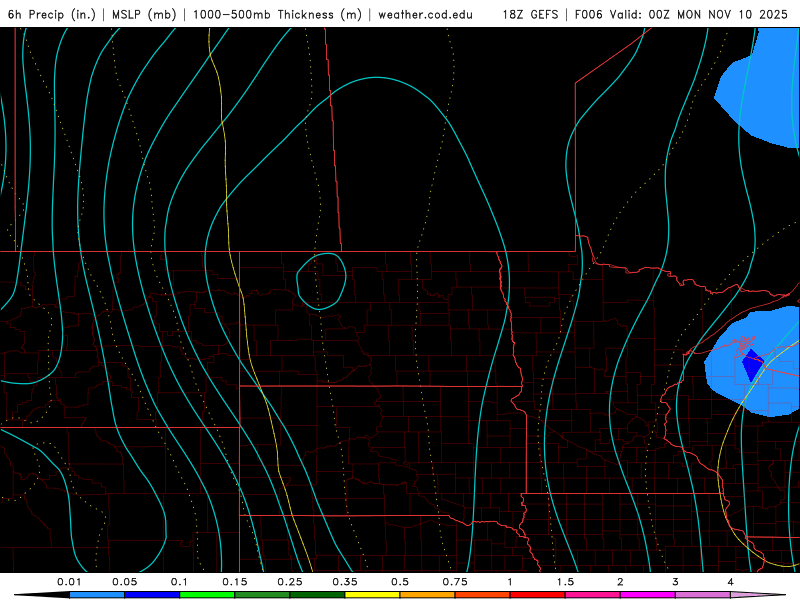The width and height of the screenshot is (800, 600).
Task: Click the '6h Precip (in.)' title text
Action: [52, 14]
